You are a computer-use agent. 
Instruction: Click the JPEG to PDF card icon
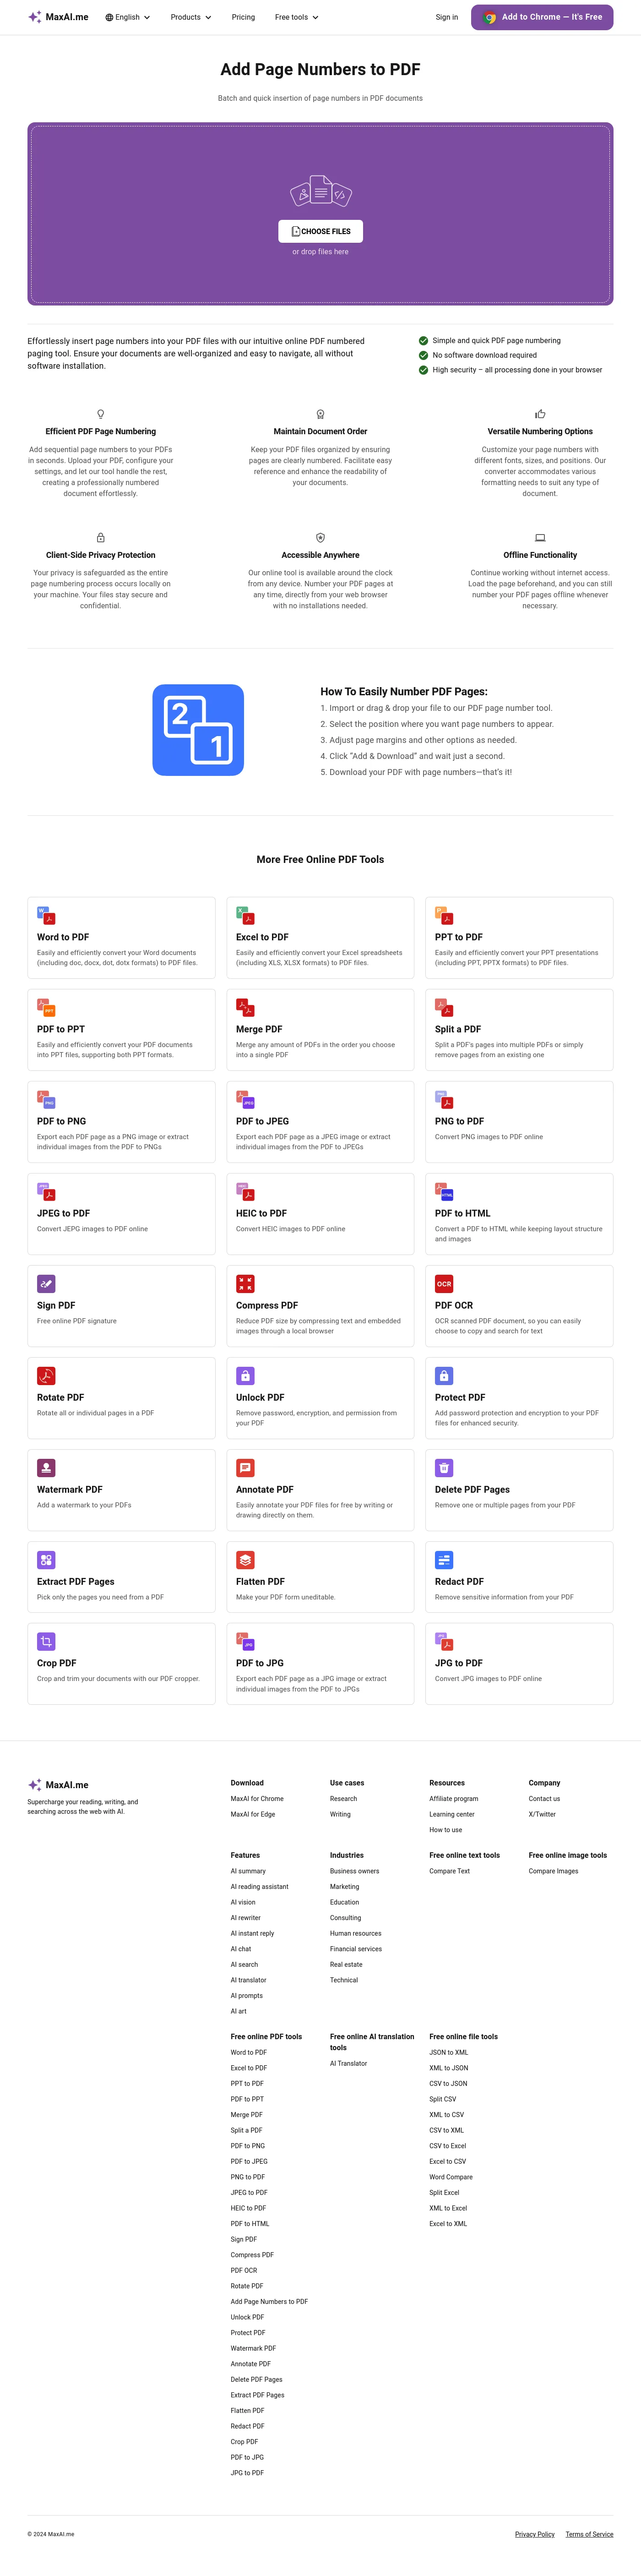(x=46, y=1191)
